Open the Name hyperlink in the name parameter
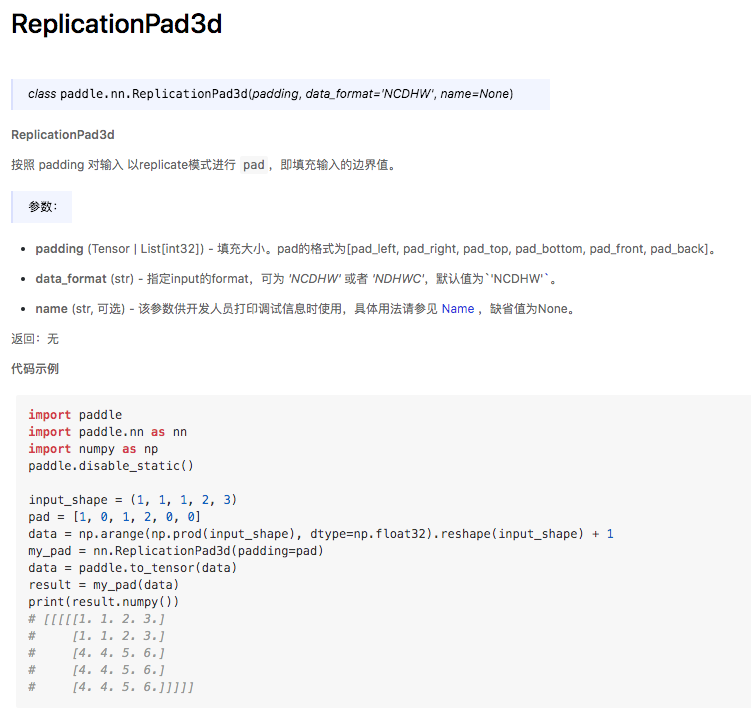This screenshot has width=751, height=708. (x=457, y=309)
